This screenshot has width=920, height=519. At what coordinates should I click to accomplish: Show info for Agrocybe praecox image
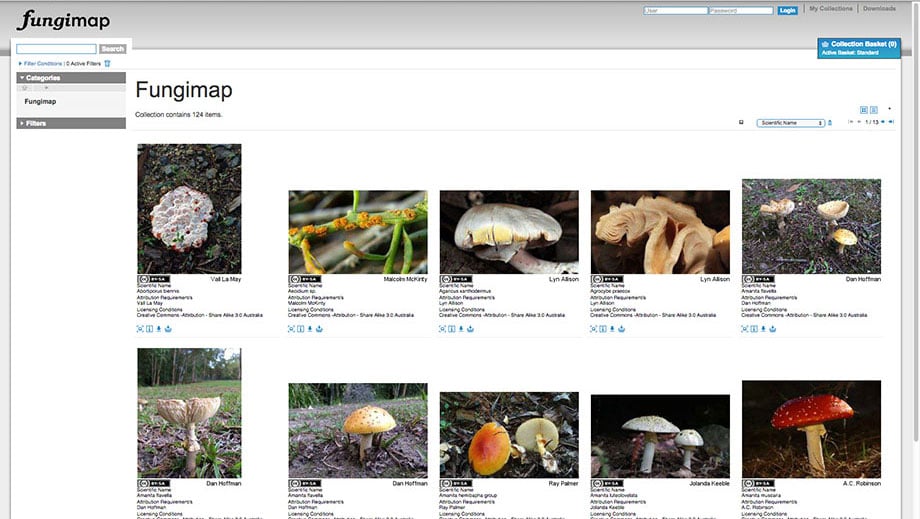coord(601,328)
